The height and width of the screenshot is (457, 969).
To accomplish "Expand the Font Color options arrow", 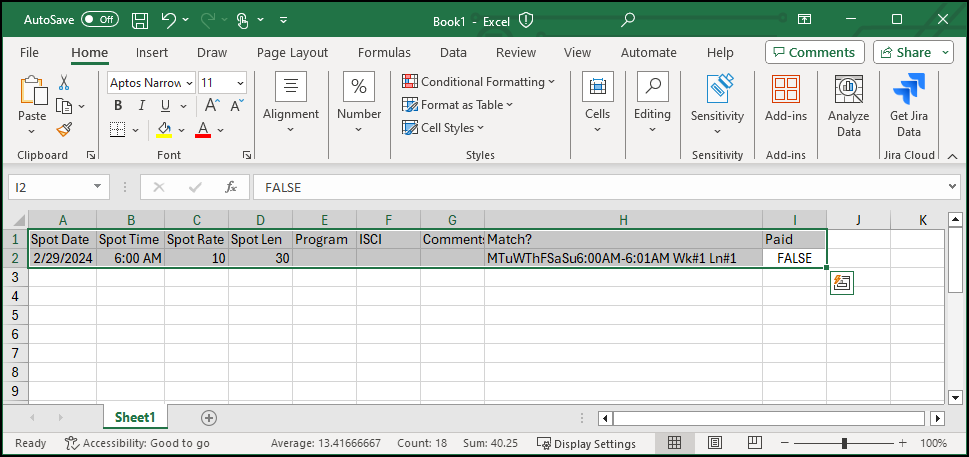I will [220, 130].
